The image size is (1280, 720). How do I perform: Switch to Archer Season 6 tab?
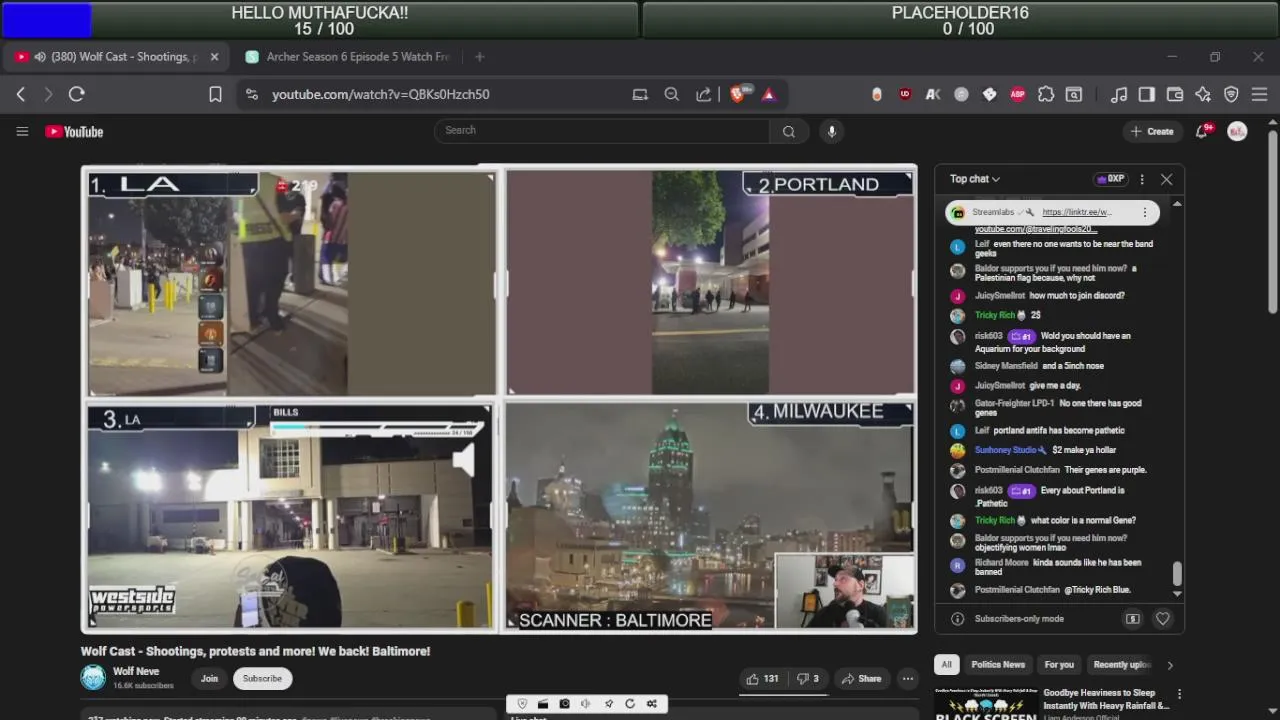point(350,57)
